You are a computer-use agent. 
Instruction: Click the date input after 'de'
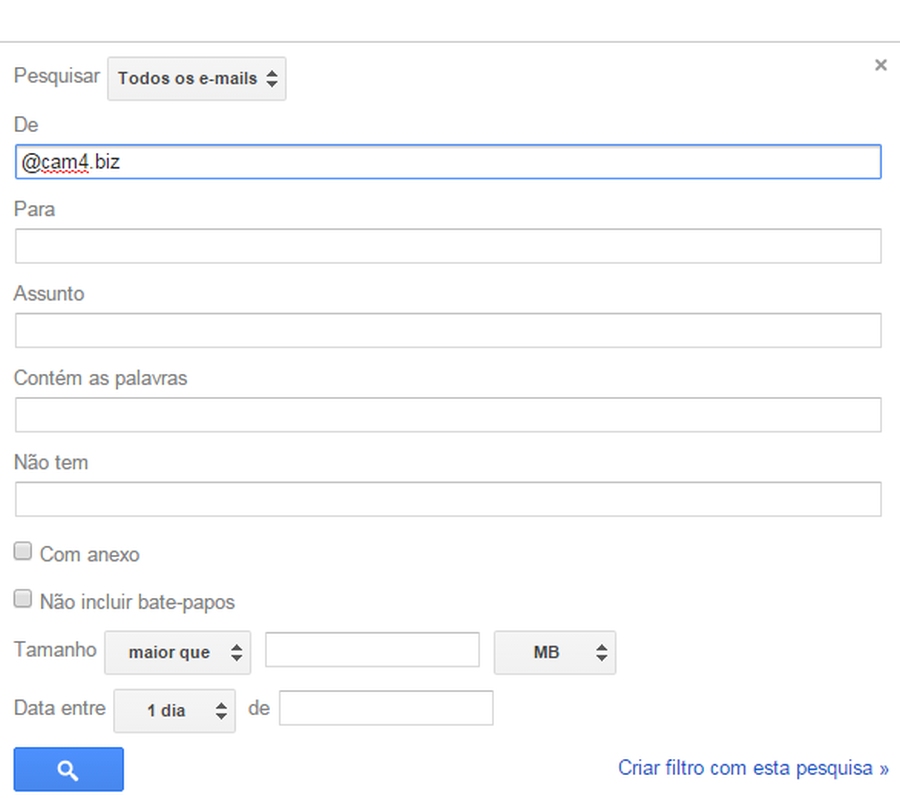385,708
